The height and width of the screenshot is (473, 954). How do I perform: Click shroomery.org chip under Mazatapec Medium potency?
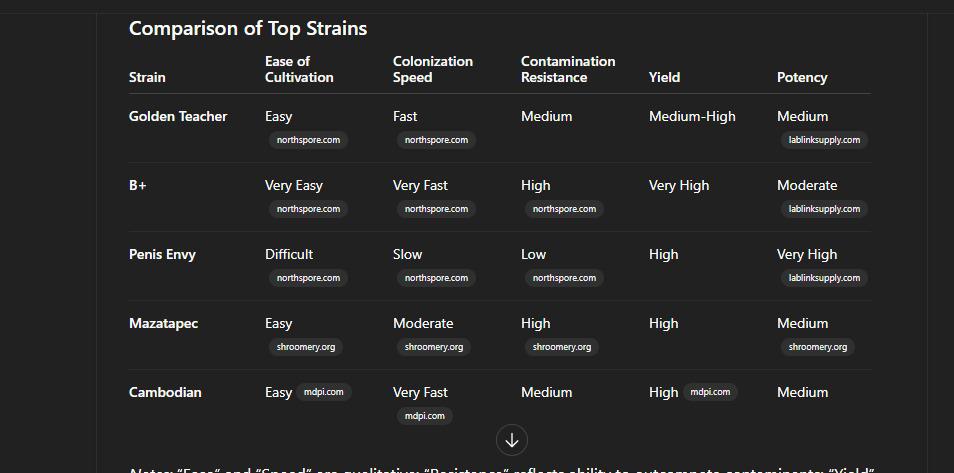click(x=818, y=347)
